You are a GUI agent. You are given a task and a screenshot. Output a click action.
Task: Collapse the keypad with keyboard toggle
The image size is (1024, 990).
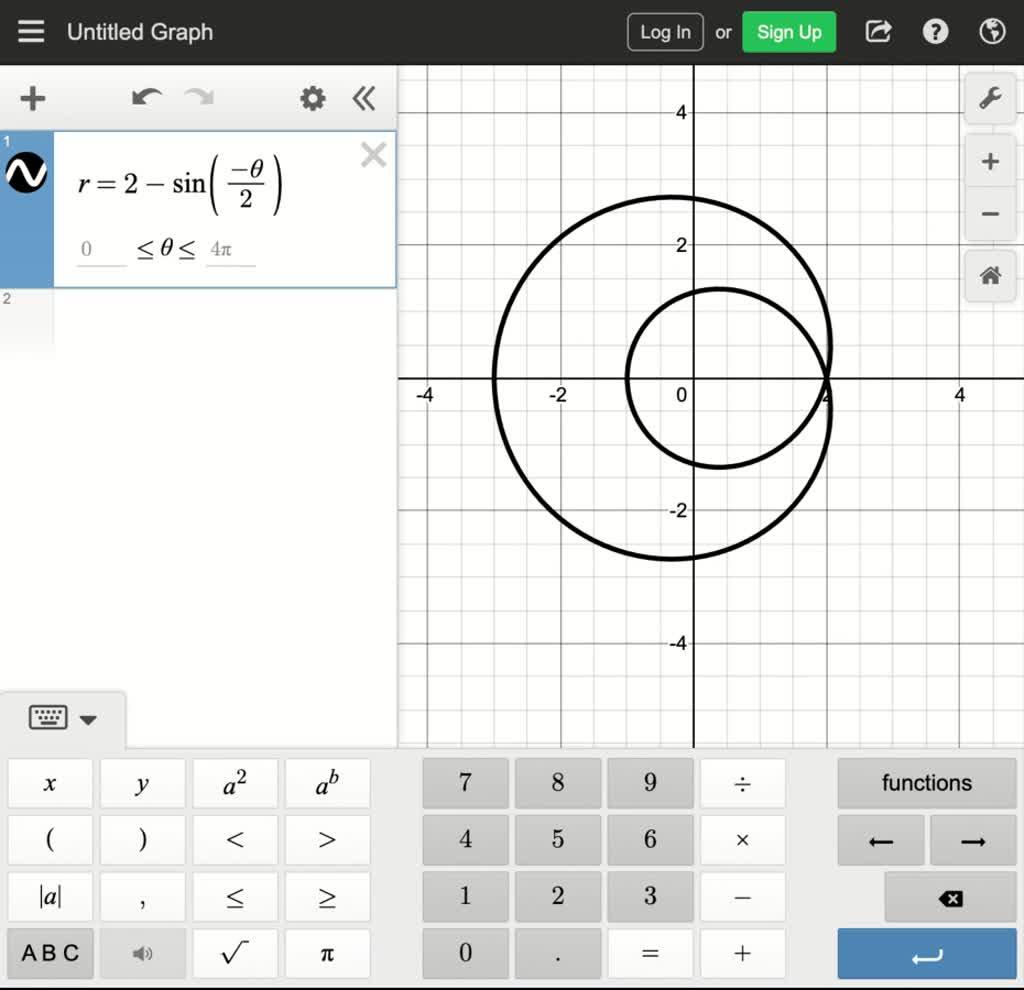(x=62, y=718)
